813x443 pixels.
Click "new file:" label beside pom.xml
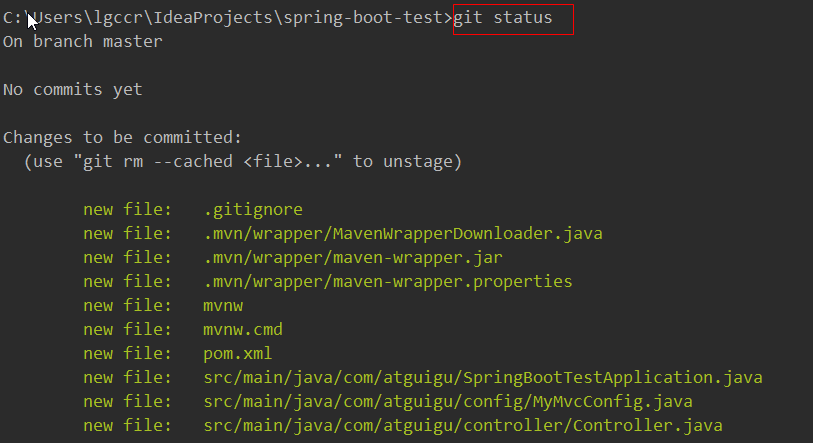click(x=128, y=354)
